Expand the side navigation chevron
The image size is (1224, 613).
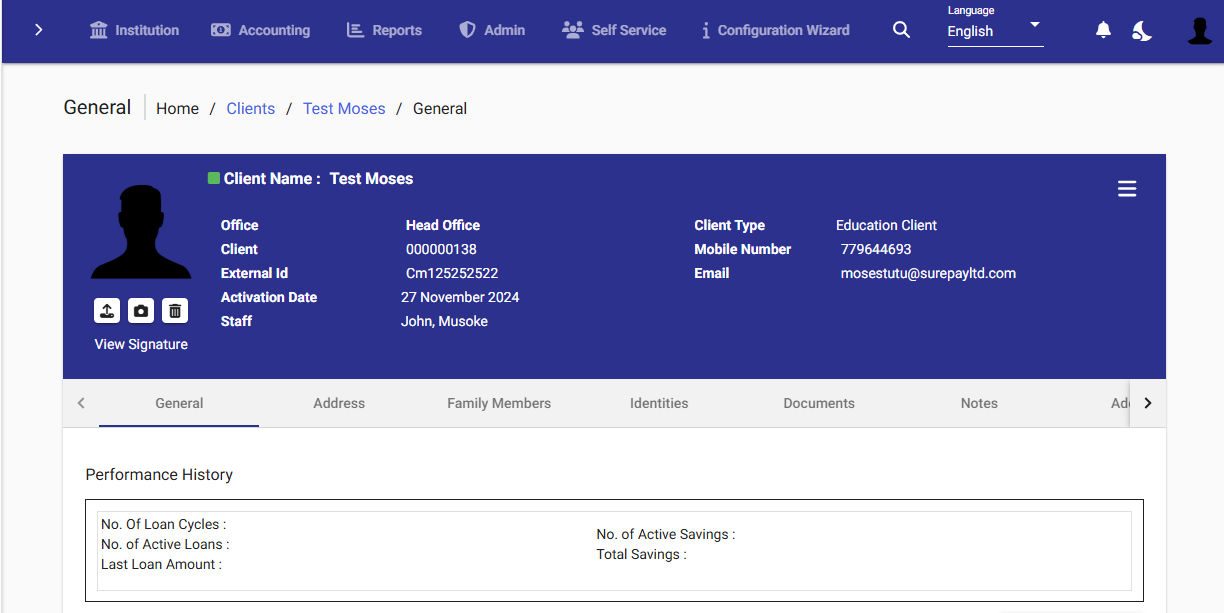38,30
